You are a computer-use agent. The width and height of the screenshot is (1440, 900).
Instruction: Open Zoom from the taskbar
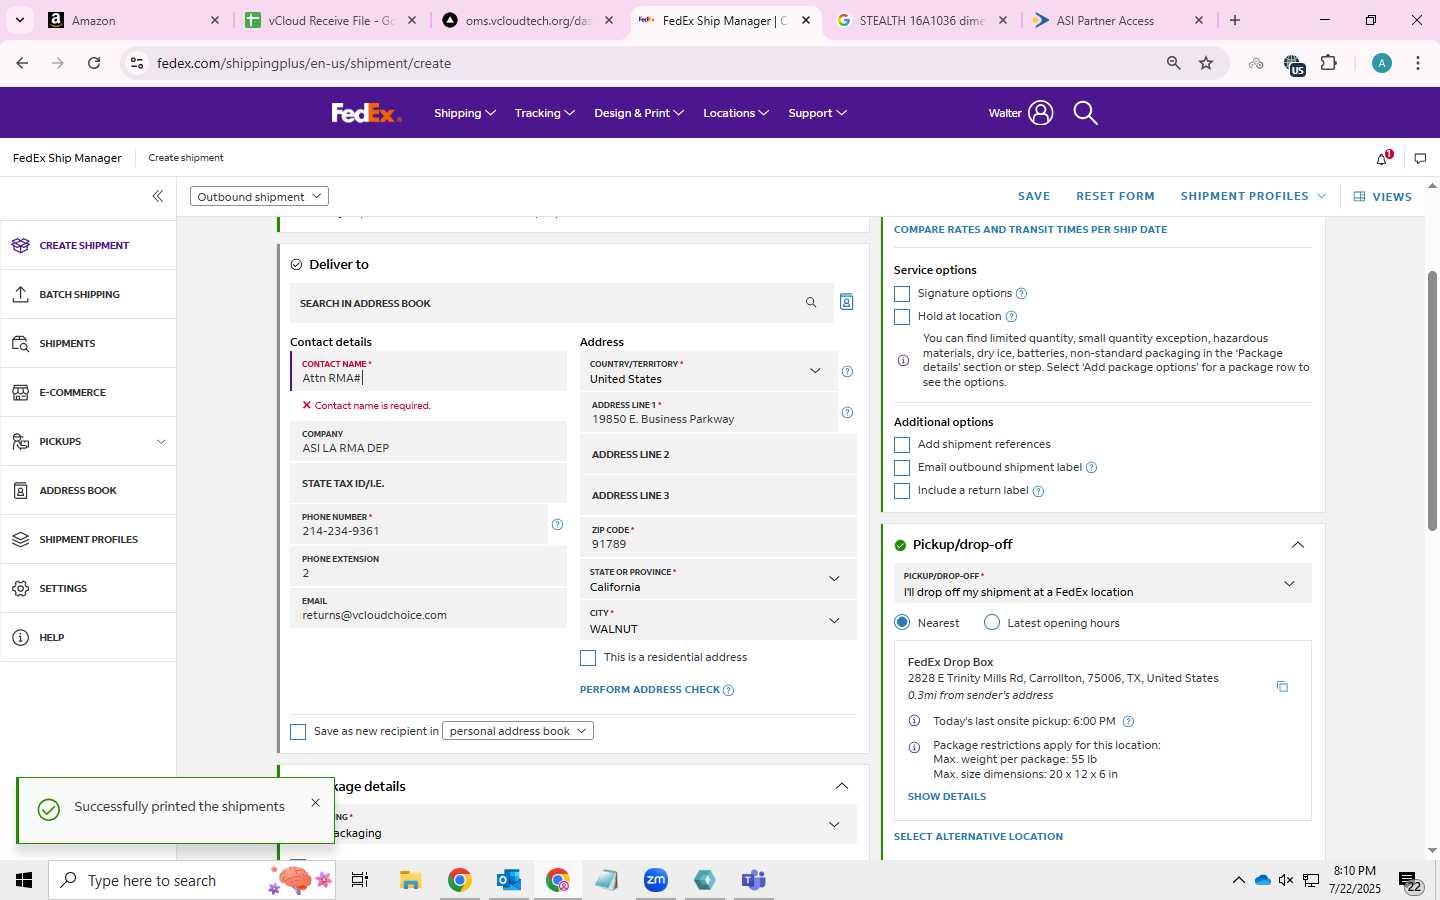coord(656,880)
